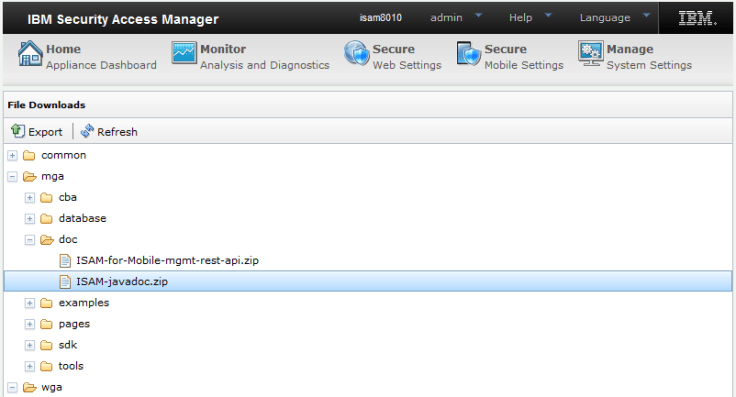Open the Manage System Settings menu
Image resolution: width=736 pixels, height=397 pixels.
tap(635, 56)
